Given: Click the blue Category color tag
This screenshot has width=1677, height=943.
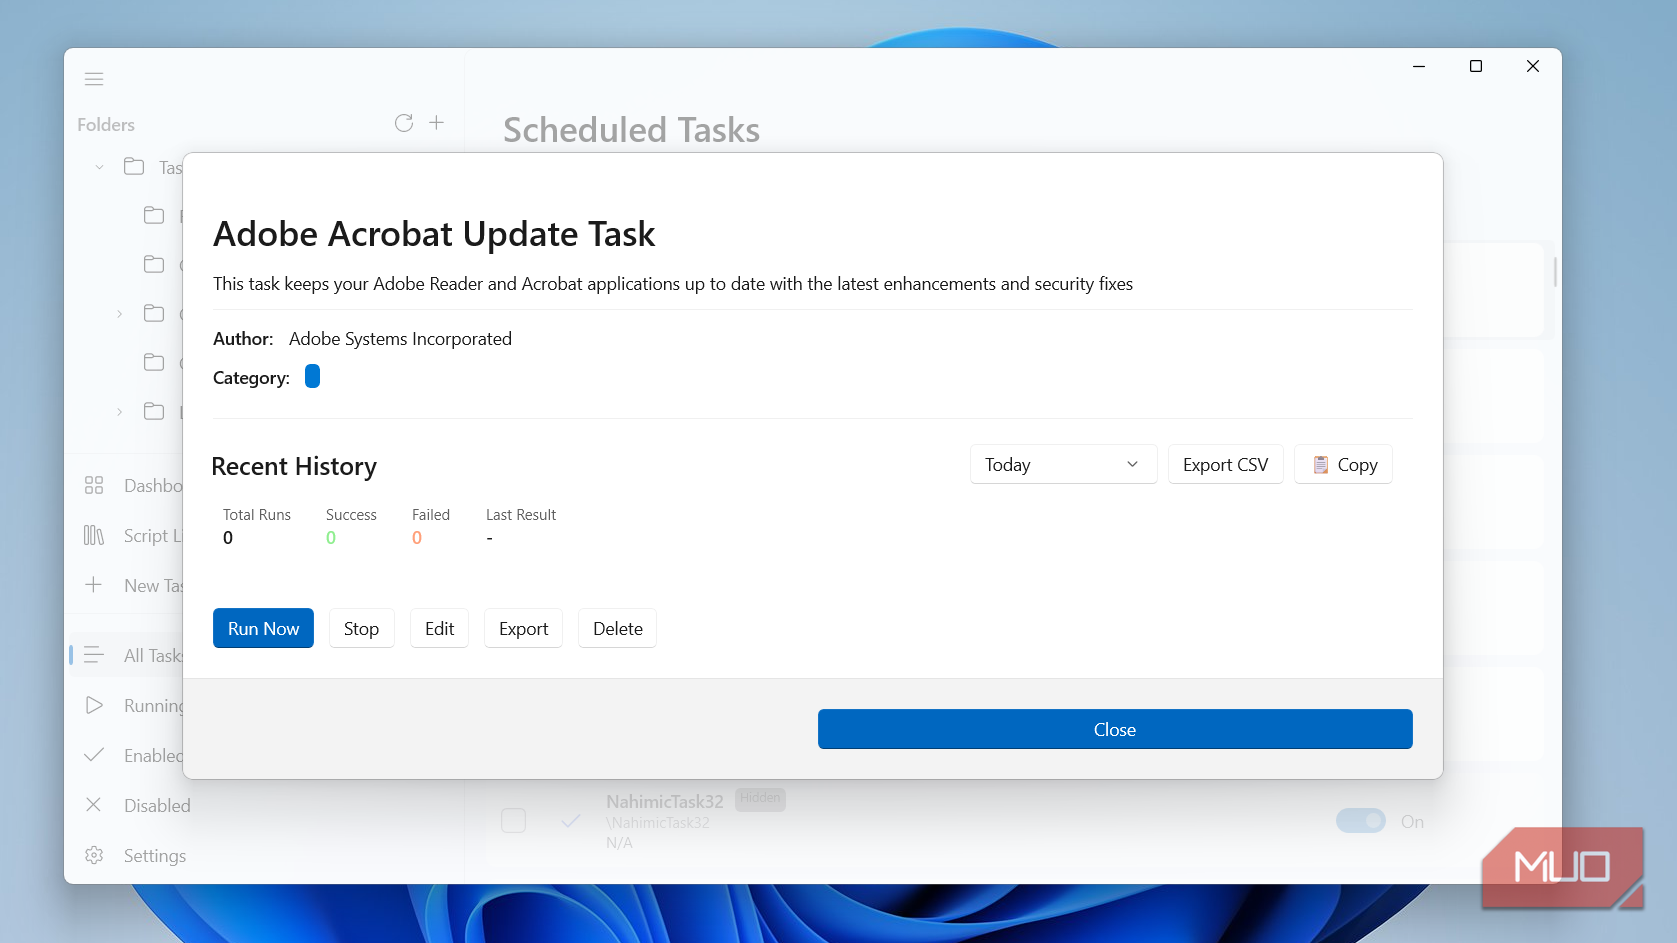Looking at the screenshot, I should [x=312, y=376].
